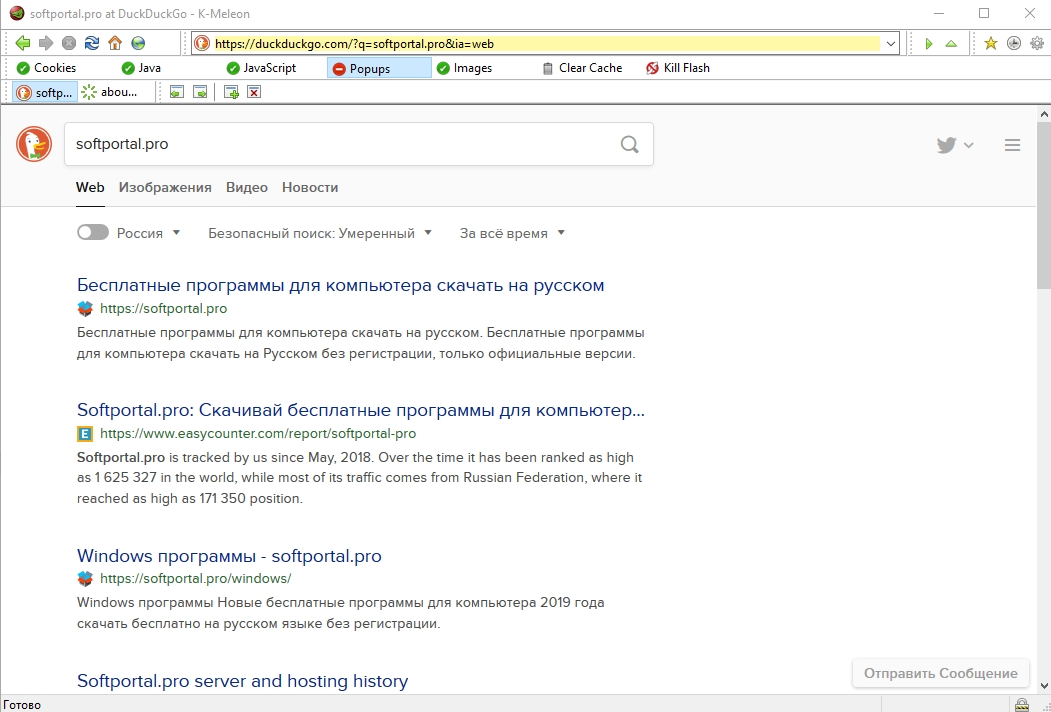The height and width of the screenshot is (712, 1051).
Task: Open a new tab with the plus icon
Action: [x=231, y=92]
